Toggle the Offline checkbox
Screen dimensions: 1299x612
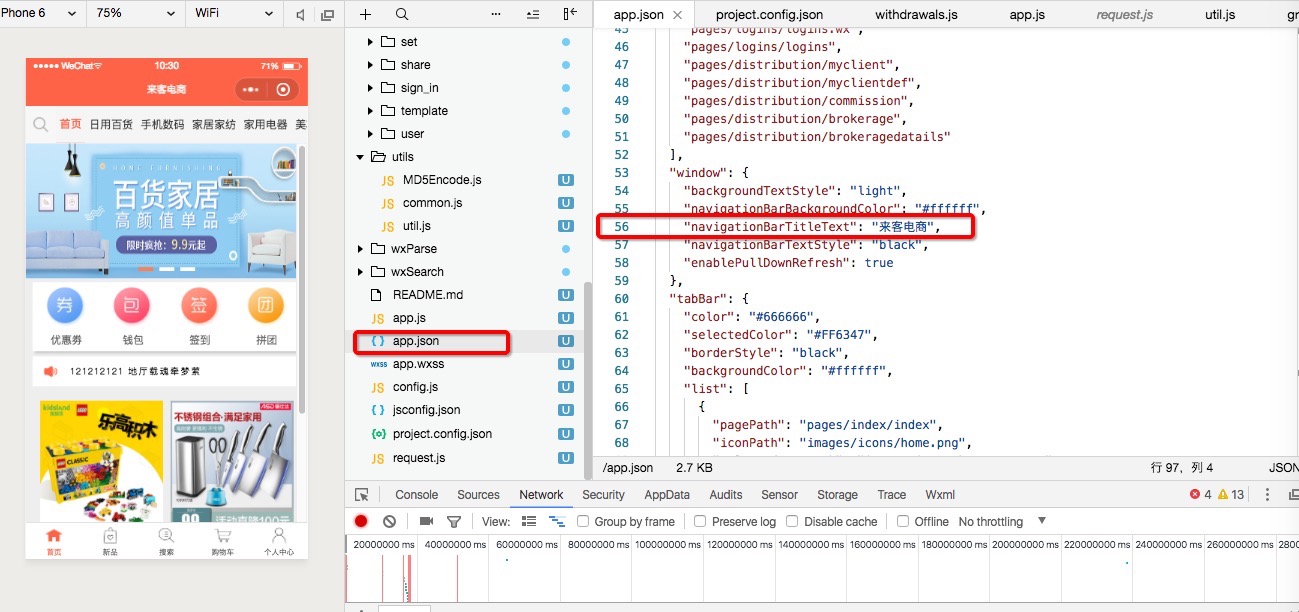pos(903,521)
